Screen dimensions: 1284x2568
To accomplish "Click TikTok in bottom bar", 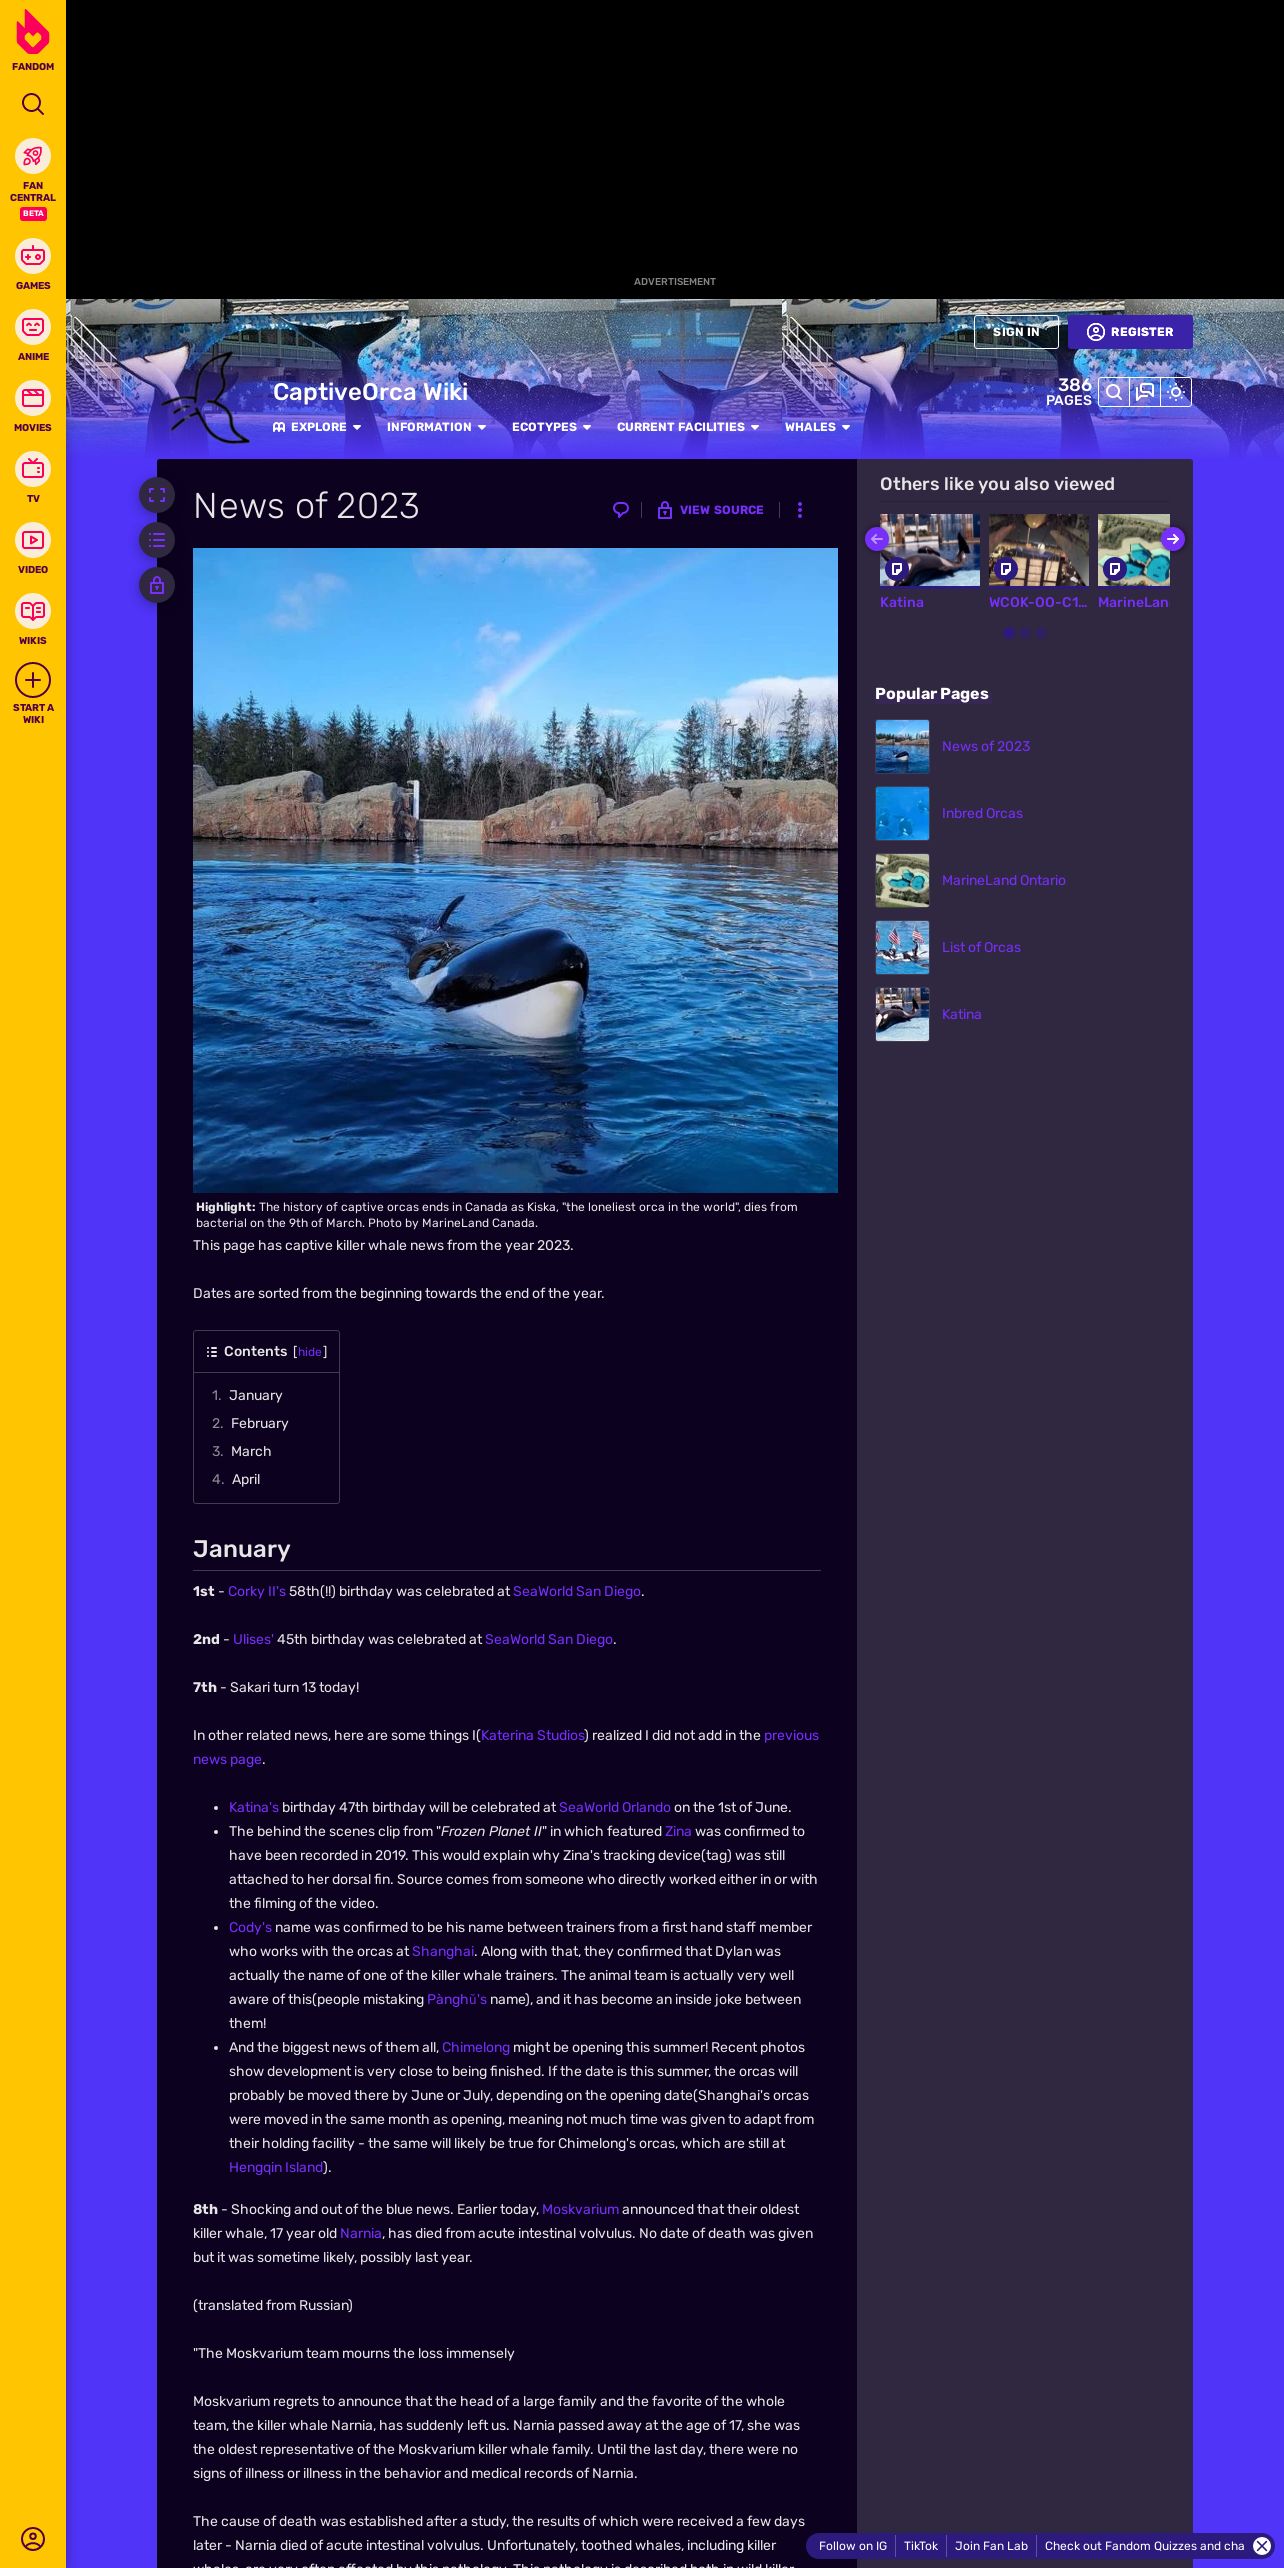I will pos(921,2546).
